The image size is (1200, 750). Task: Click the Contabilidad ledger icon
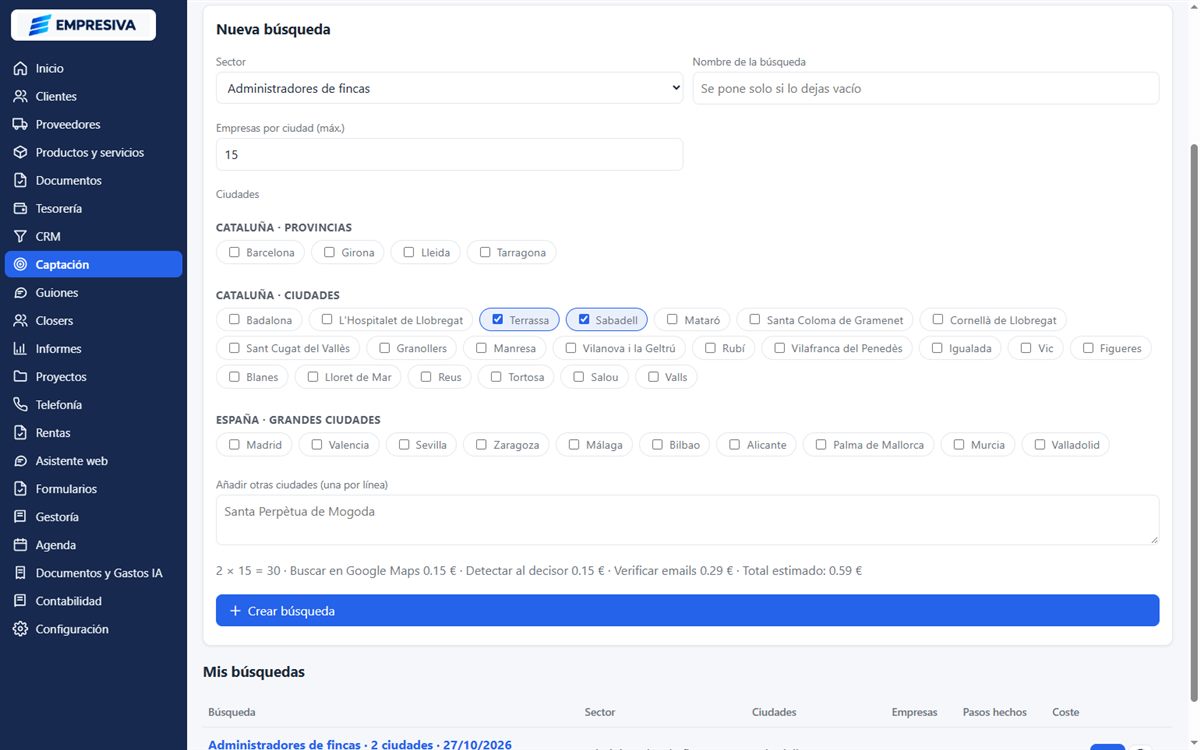20,601
